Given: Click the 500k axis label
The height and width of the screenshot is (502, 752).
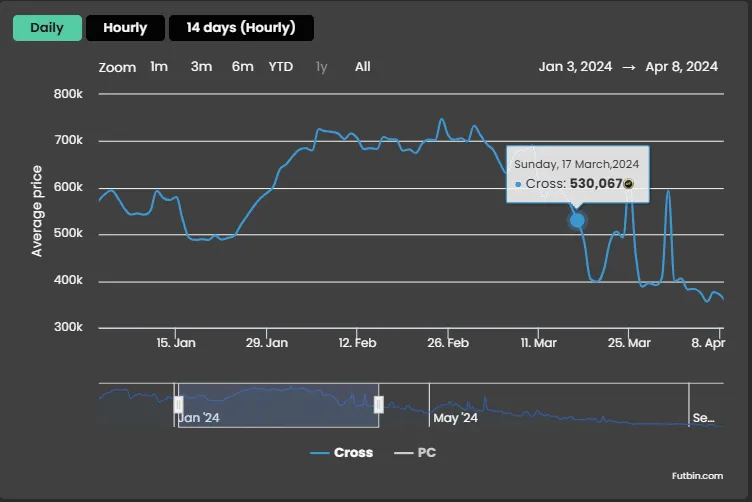Looking at the screenshot, I should (x=68, y=233).
